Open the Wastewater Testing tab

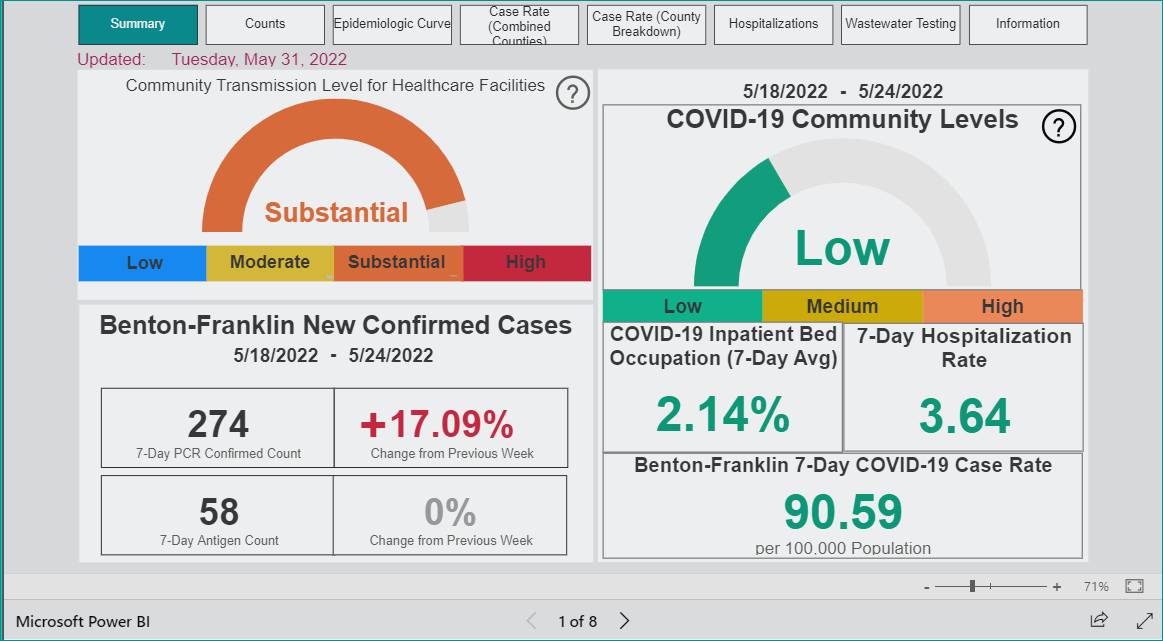[x=900, y=24]
